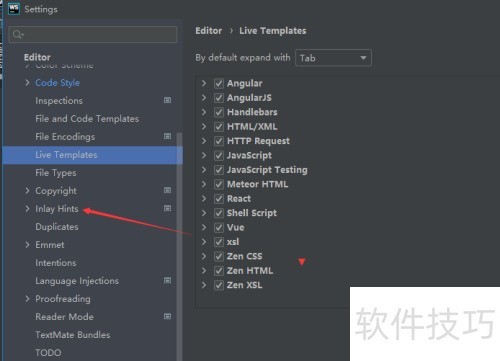
Task: Expand the JavaScript template group
Action: point(204,155)
